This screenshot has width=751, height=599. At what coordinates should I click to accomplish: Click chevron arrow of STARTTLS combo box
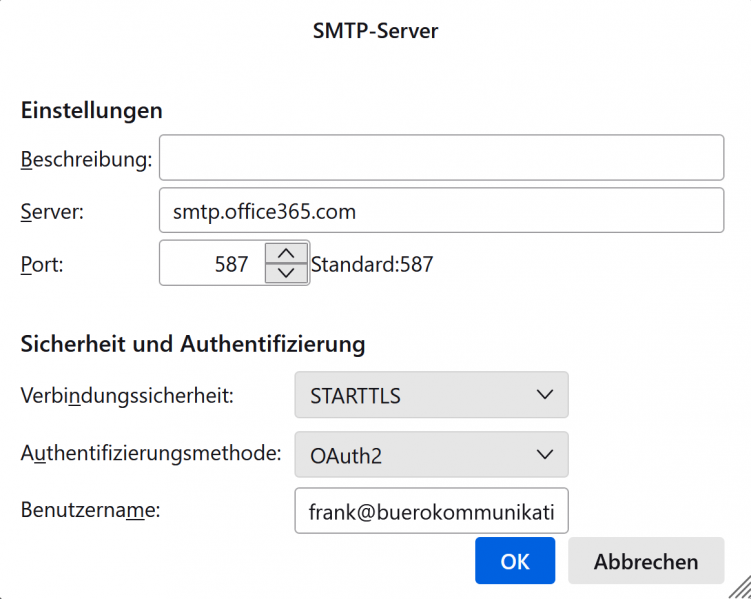[545, 395]
